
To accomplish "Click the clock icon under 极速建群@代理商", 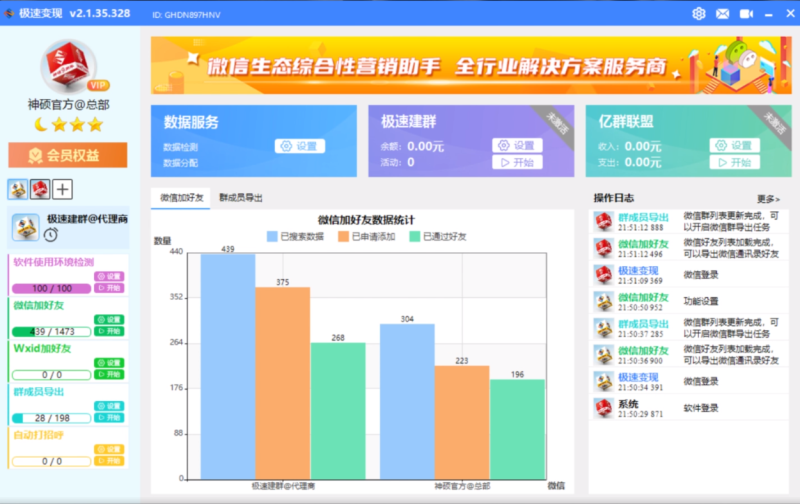I will tap(51, 235).
